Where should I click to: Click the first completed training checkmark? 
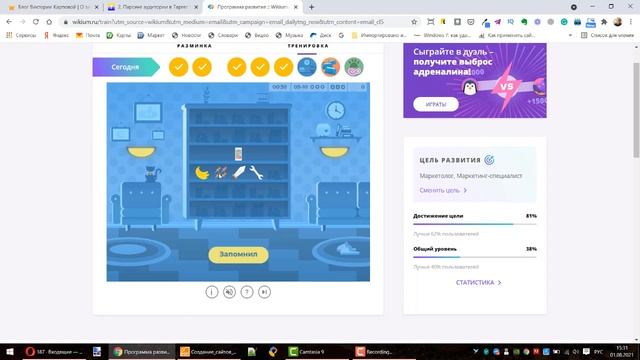(237, 67)
